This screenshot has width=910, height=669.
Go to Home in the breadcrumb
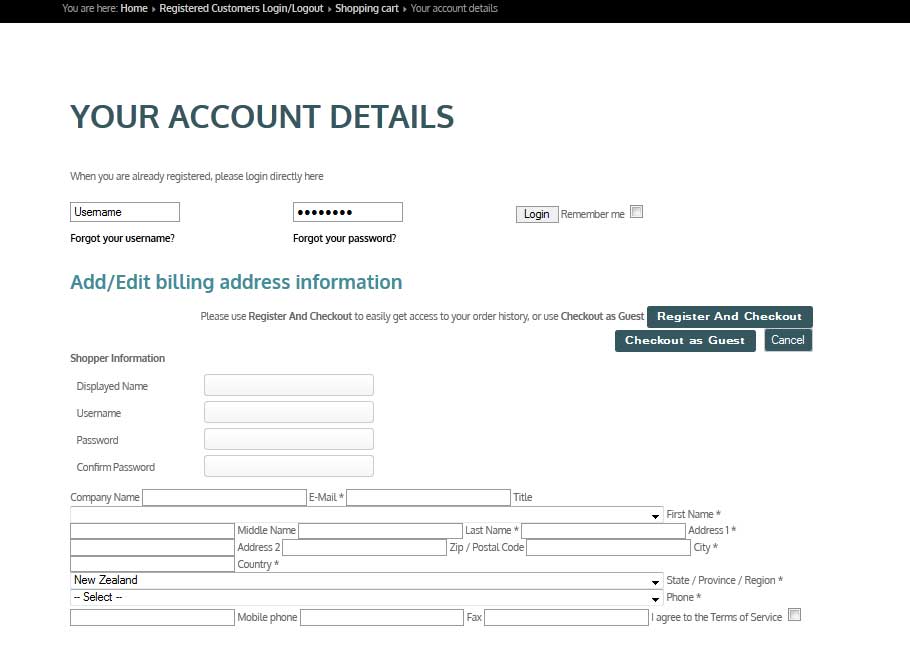134,8
